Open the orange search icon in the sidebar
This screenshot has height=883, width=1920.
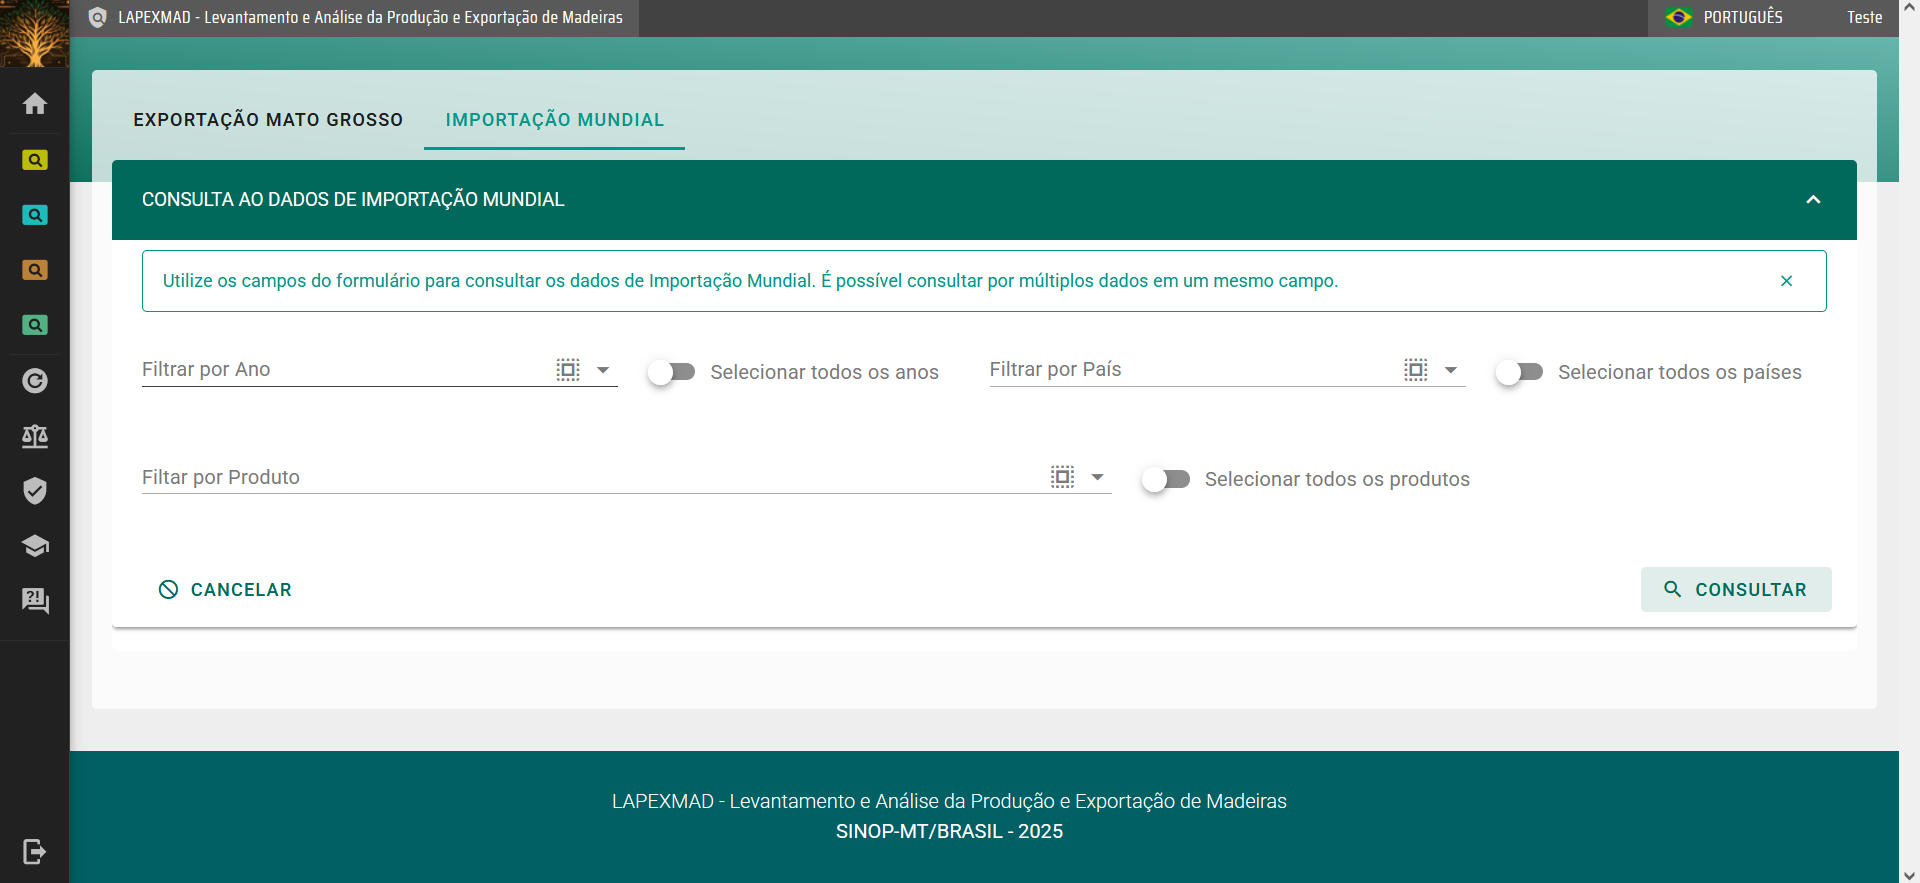pyautogui.click(x=35, y=270)
